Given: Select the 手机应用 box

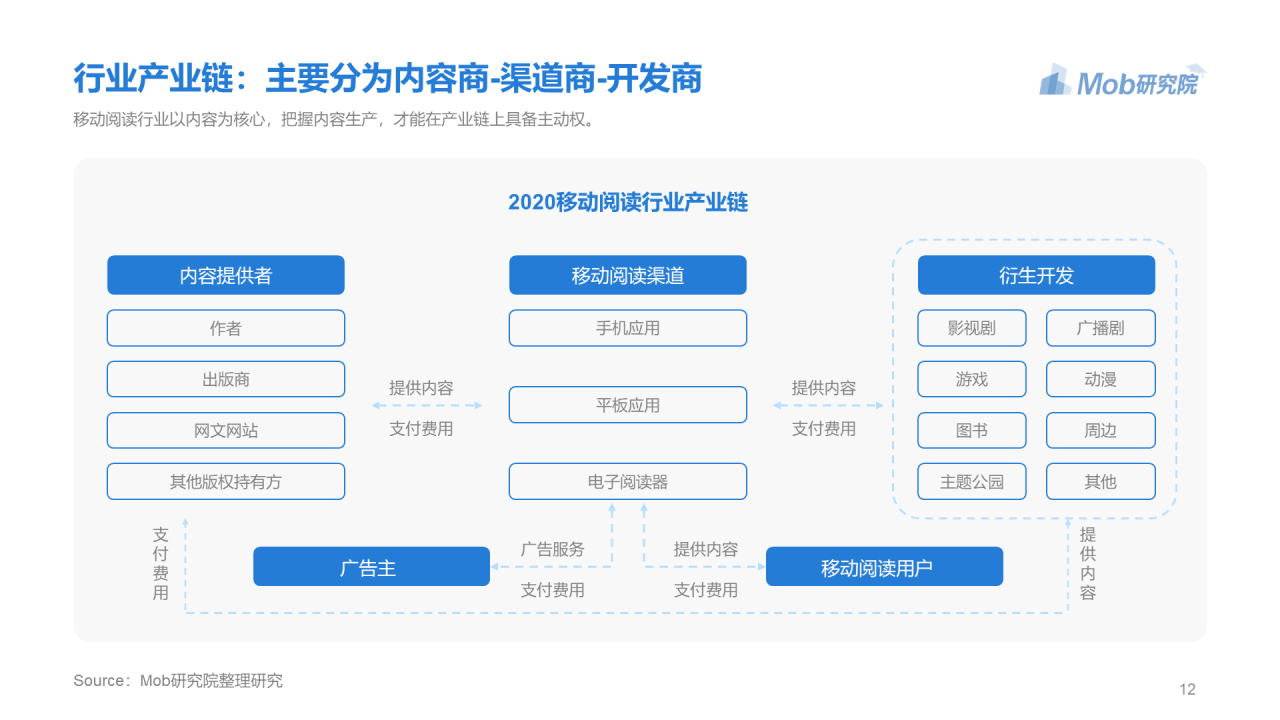Looking at the screenshot, I should click(628, 328).
